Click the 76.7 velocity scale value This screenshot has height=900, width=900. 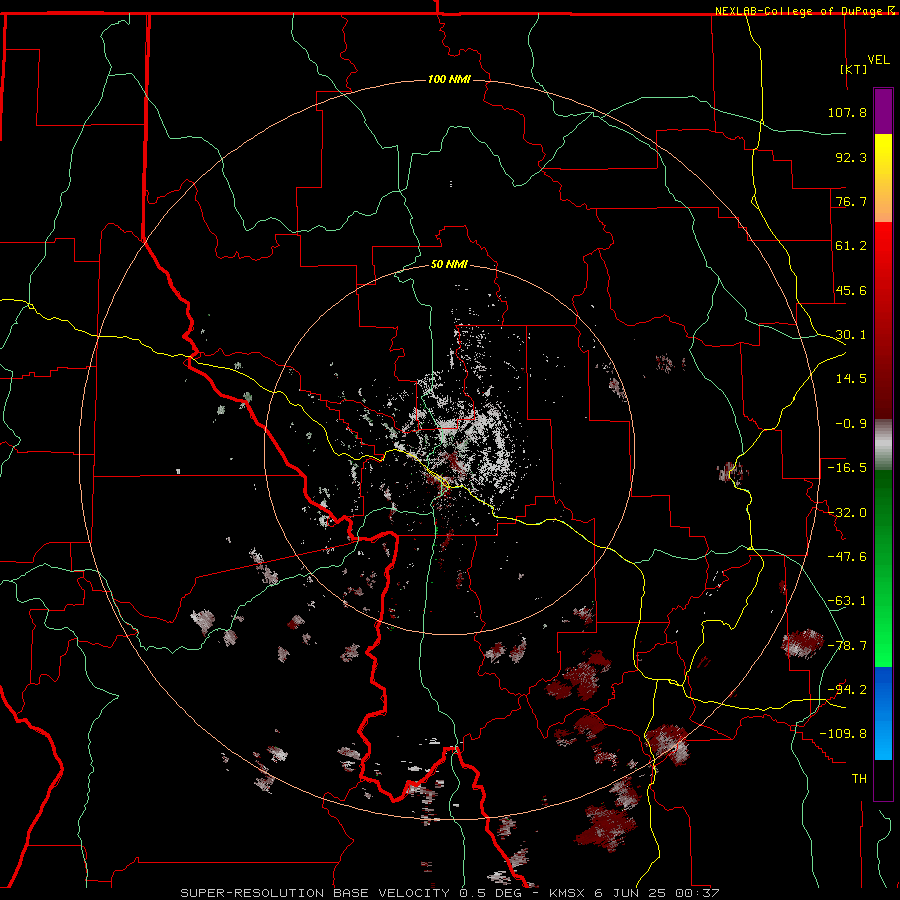click(851, 201)
